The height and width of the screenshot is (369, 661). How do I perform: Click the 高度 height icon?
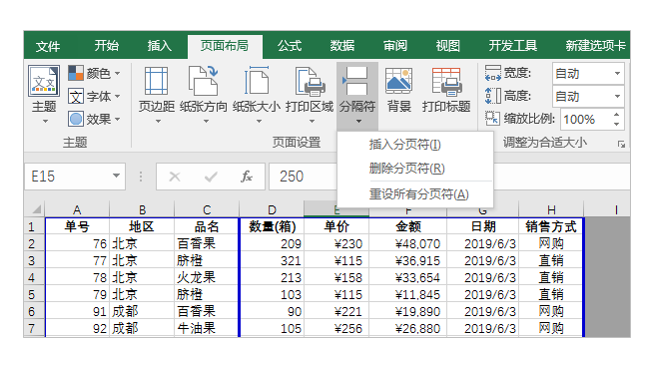(492, 96)
